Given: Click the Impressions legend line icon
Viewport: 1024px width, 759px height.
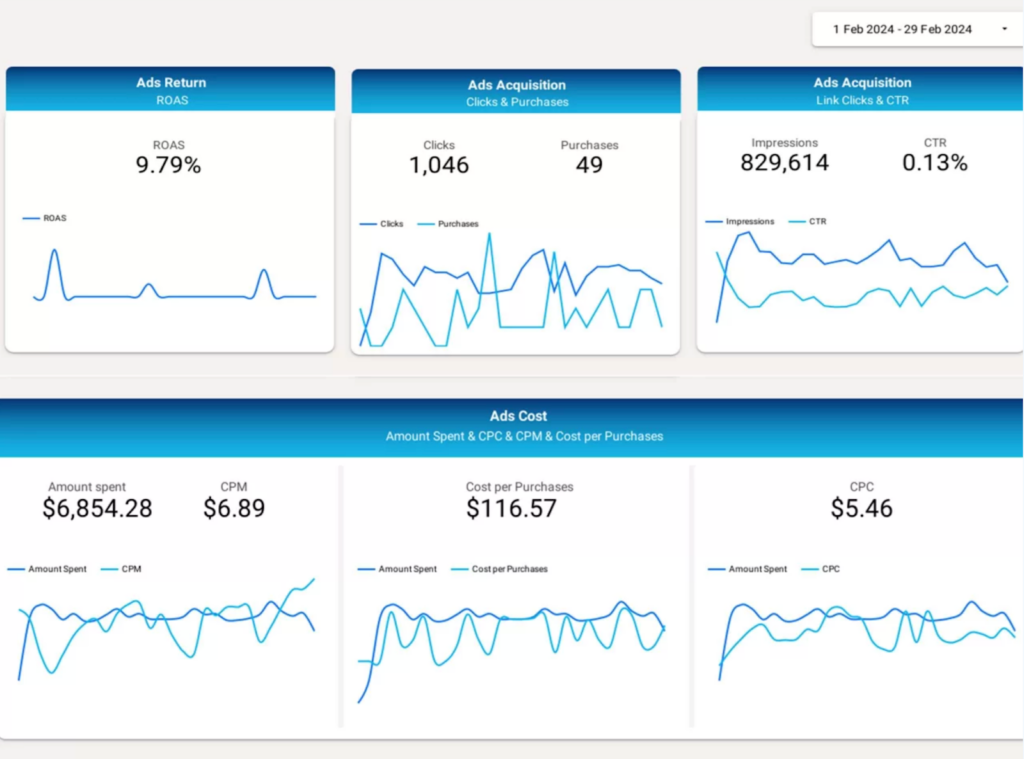Looking at the screenshot, I should tap(716, 221).
